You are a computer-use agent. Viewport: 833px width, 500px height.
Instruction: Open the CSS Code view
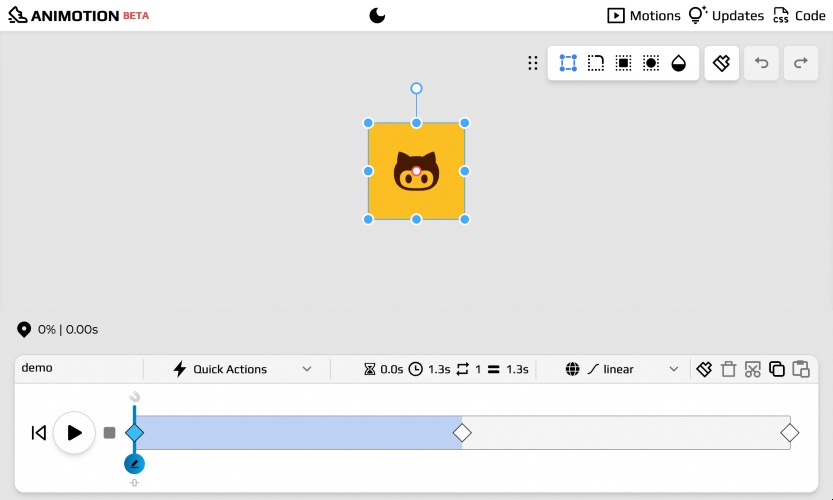click(x=800, y=15)
